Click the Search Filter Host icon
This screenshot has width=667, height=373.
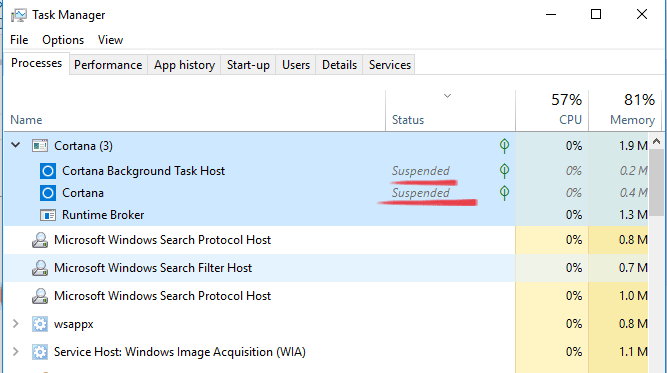click(x=40, y=268)
